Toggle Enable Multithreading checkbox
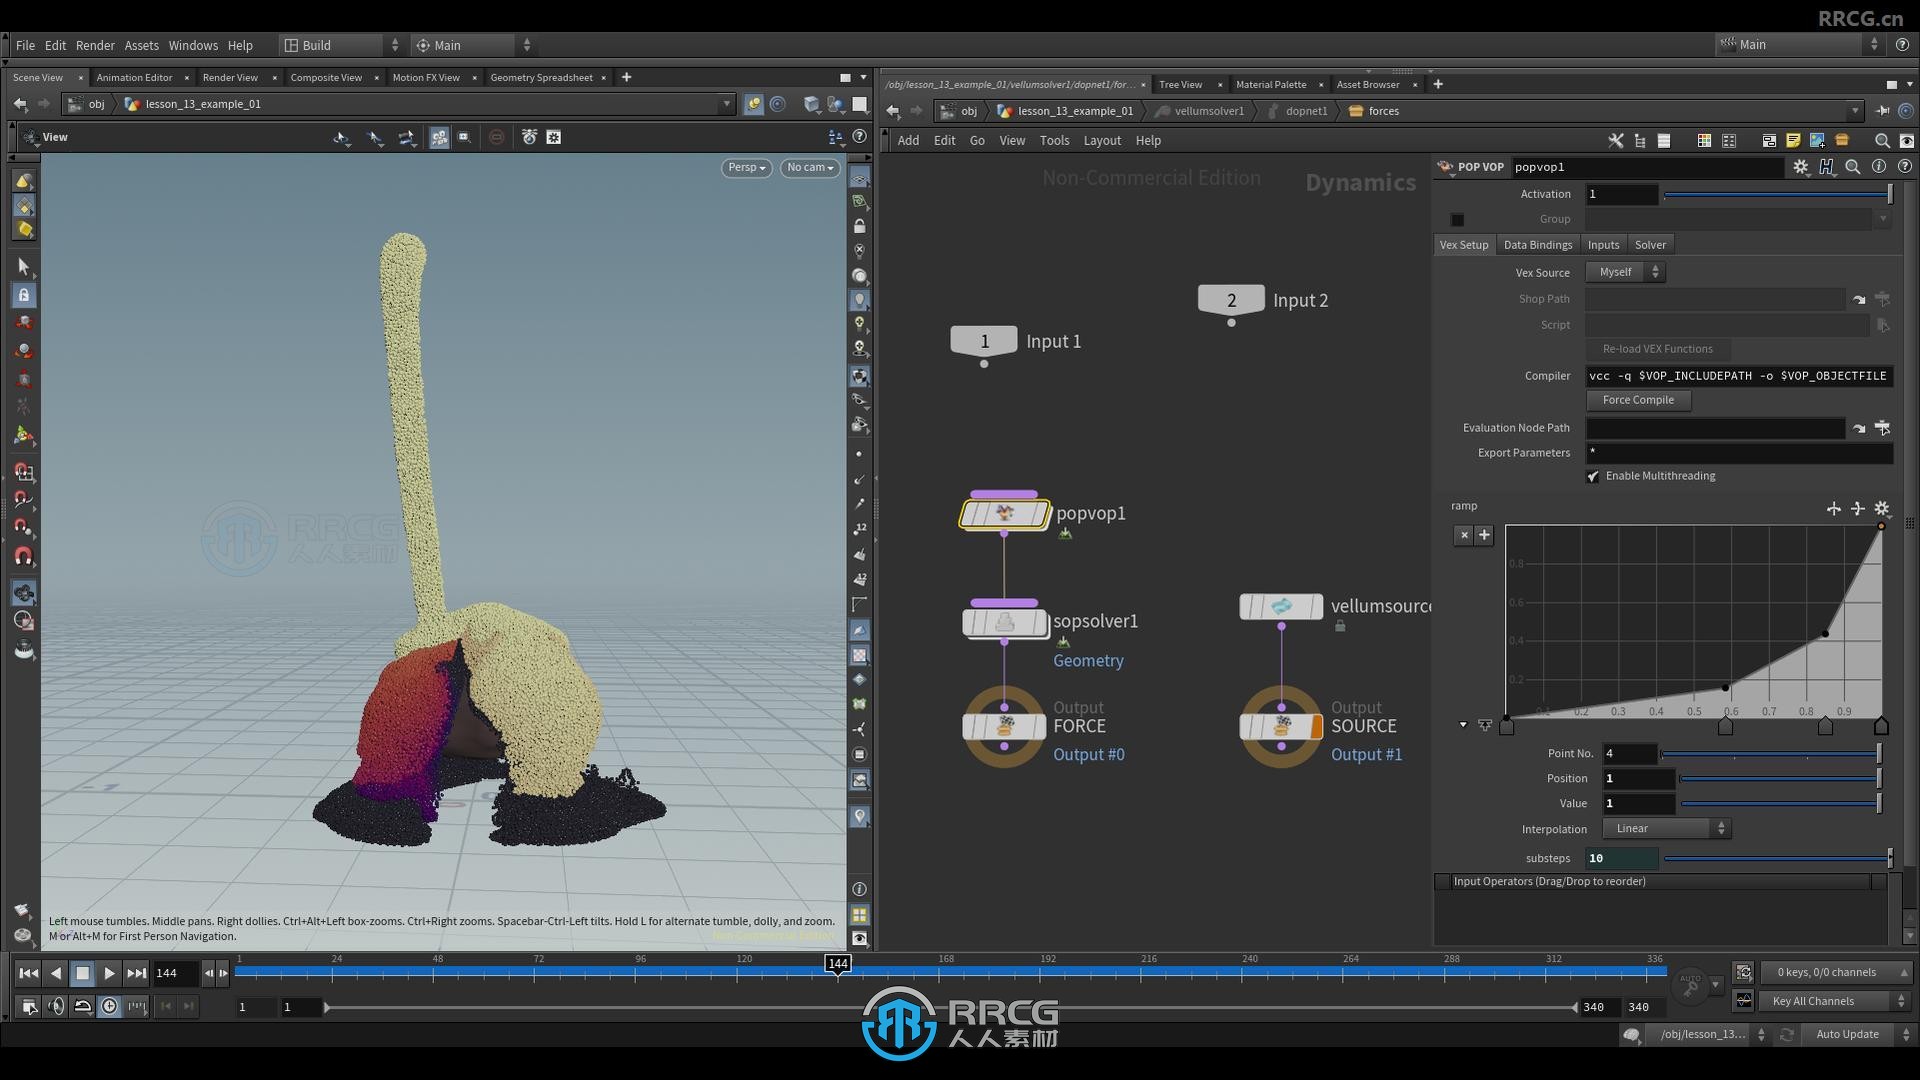Image resolution: width=1920 pixels, height=1080 pixels. click(1593, 476)
